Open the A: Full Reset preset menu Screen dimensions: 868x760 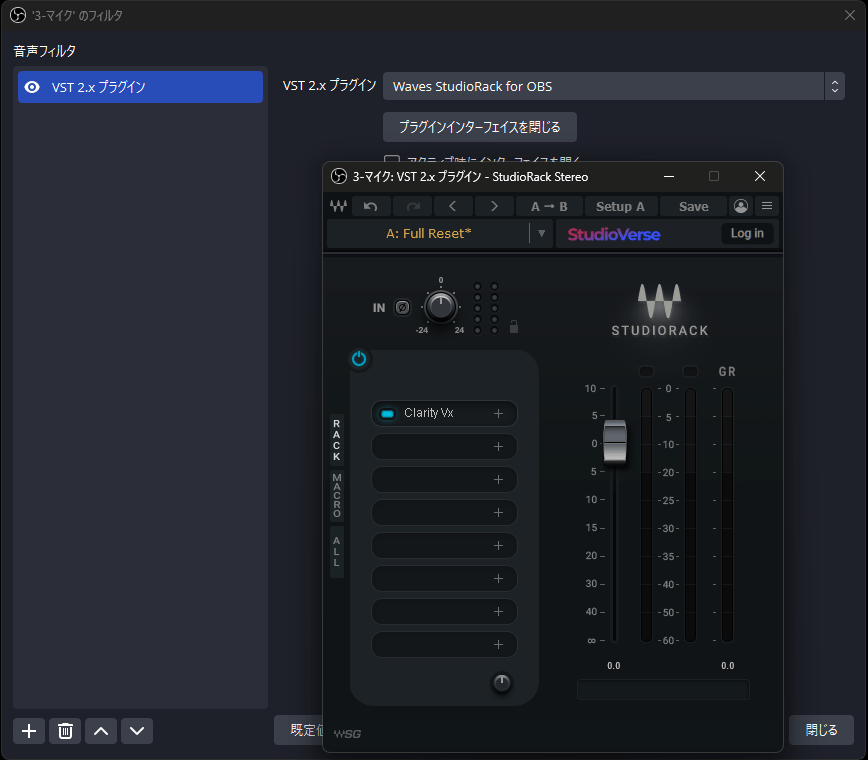[428, 234]
